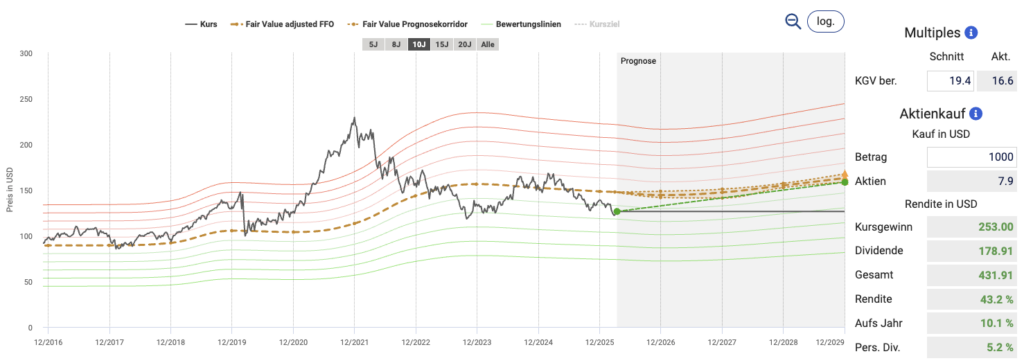
Task: Click the Kursgewinn value 253.00
Action: 971,227
